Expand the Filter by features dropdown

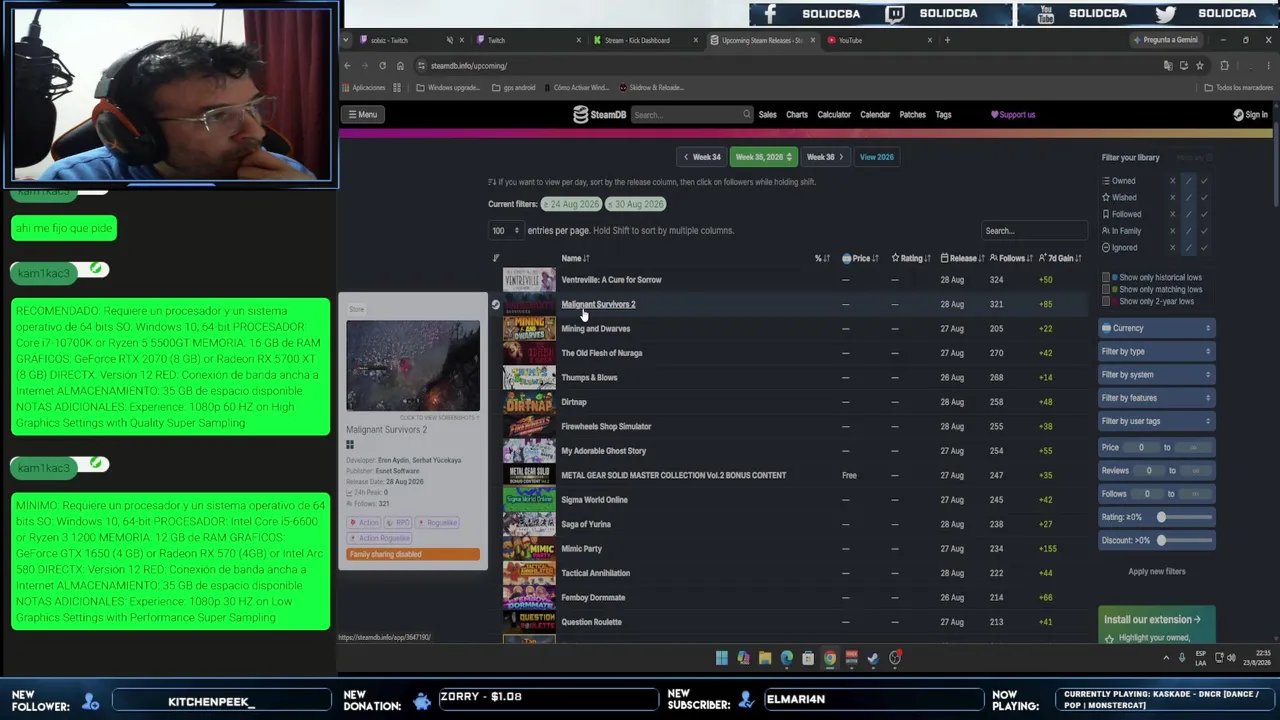click(x=1156, y=398)
